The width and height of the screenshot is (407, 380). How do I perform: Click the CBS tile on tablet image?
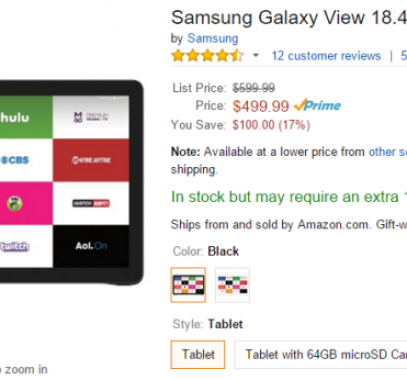coord(26,160)
